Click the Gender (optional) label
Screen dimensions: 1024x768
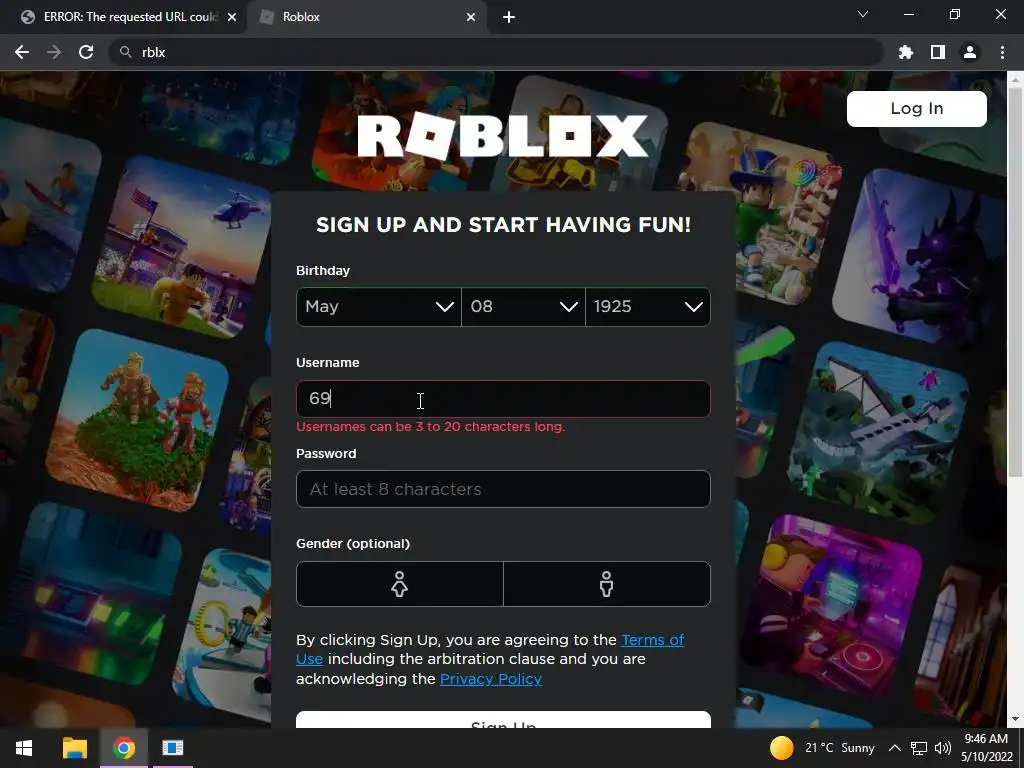click(353, 543)
